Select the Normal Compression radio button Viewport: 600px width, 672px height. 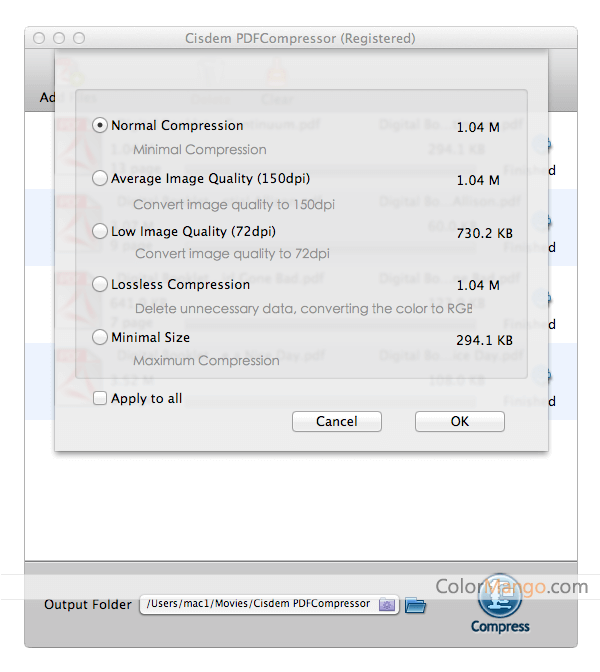99,126
